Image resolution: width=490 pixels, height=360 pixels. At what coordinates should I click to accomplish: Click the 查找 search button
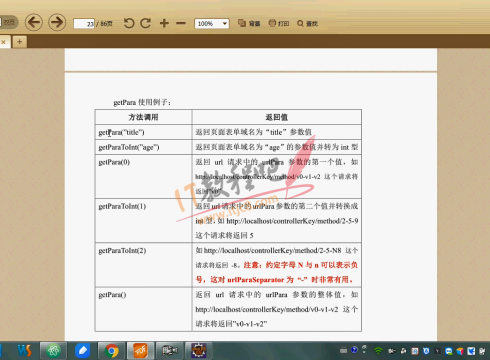(x=307, y=23)
